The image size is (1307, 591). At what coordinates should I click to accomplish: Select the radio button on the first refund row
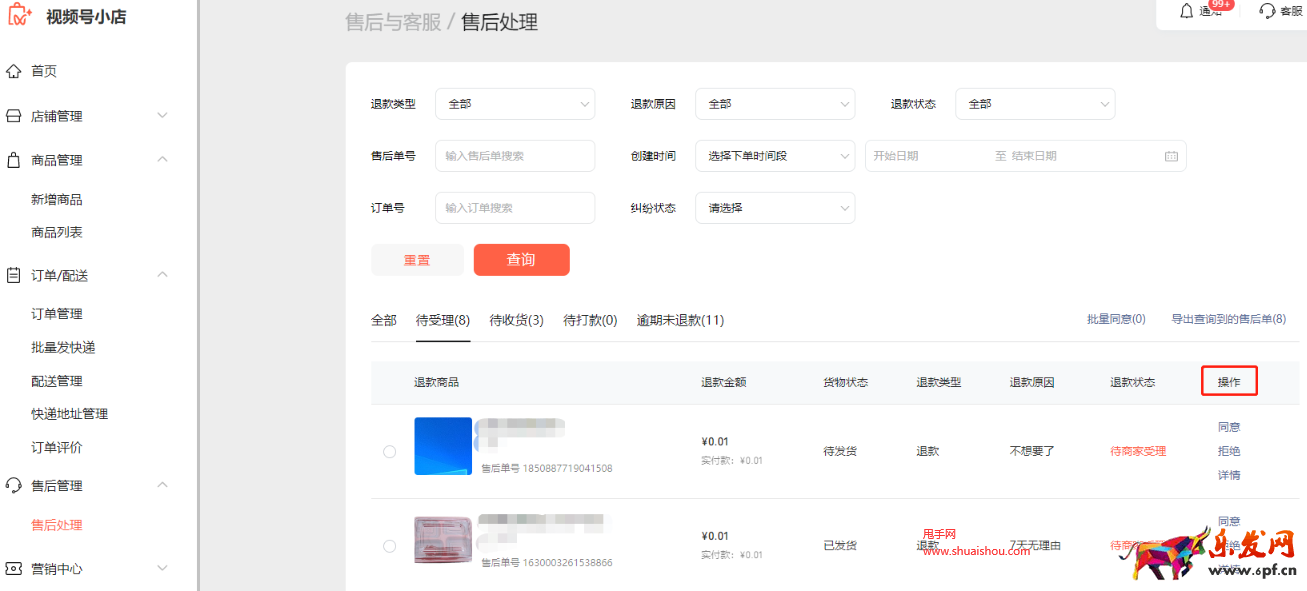click(389, 450)
